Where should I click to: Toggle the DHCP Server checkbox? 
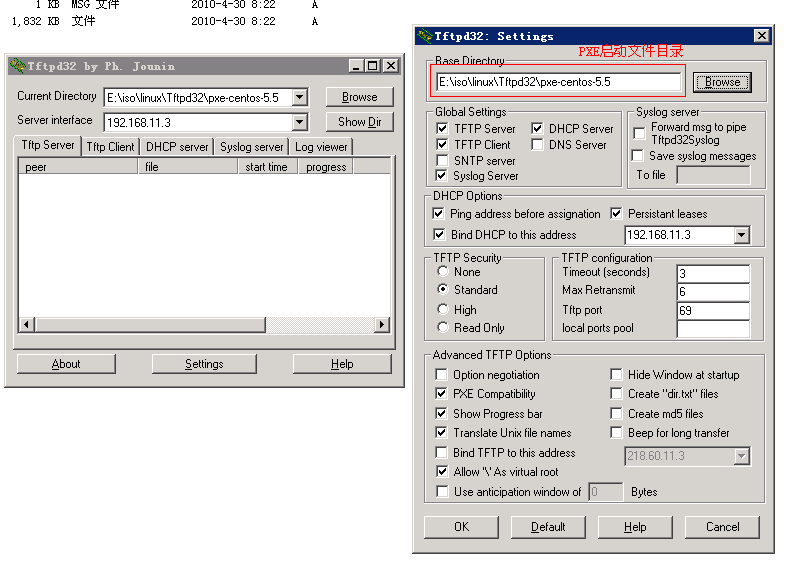537,128
